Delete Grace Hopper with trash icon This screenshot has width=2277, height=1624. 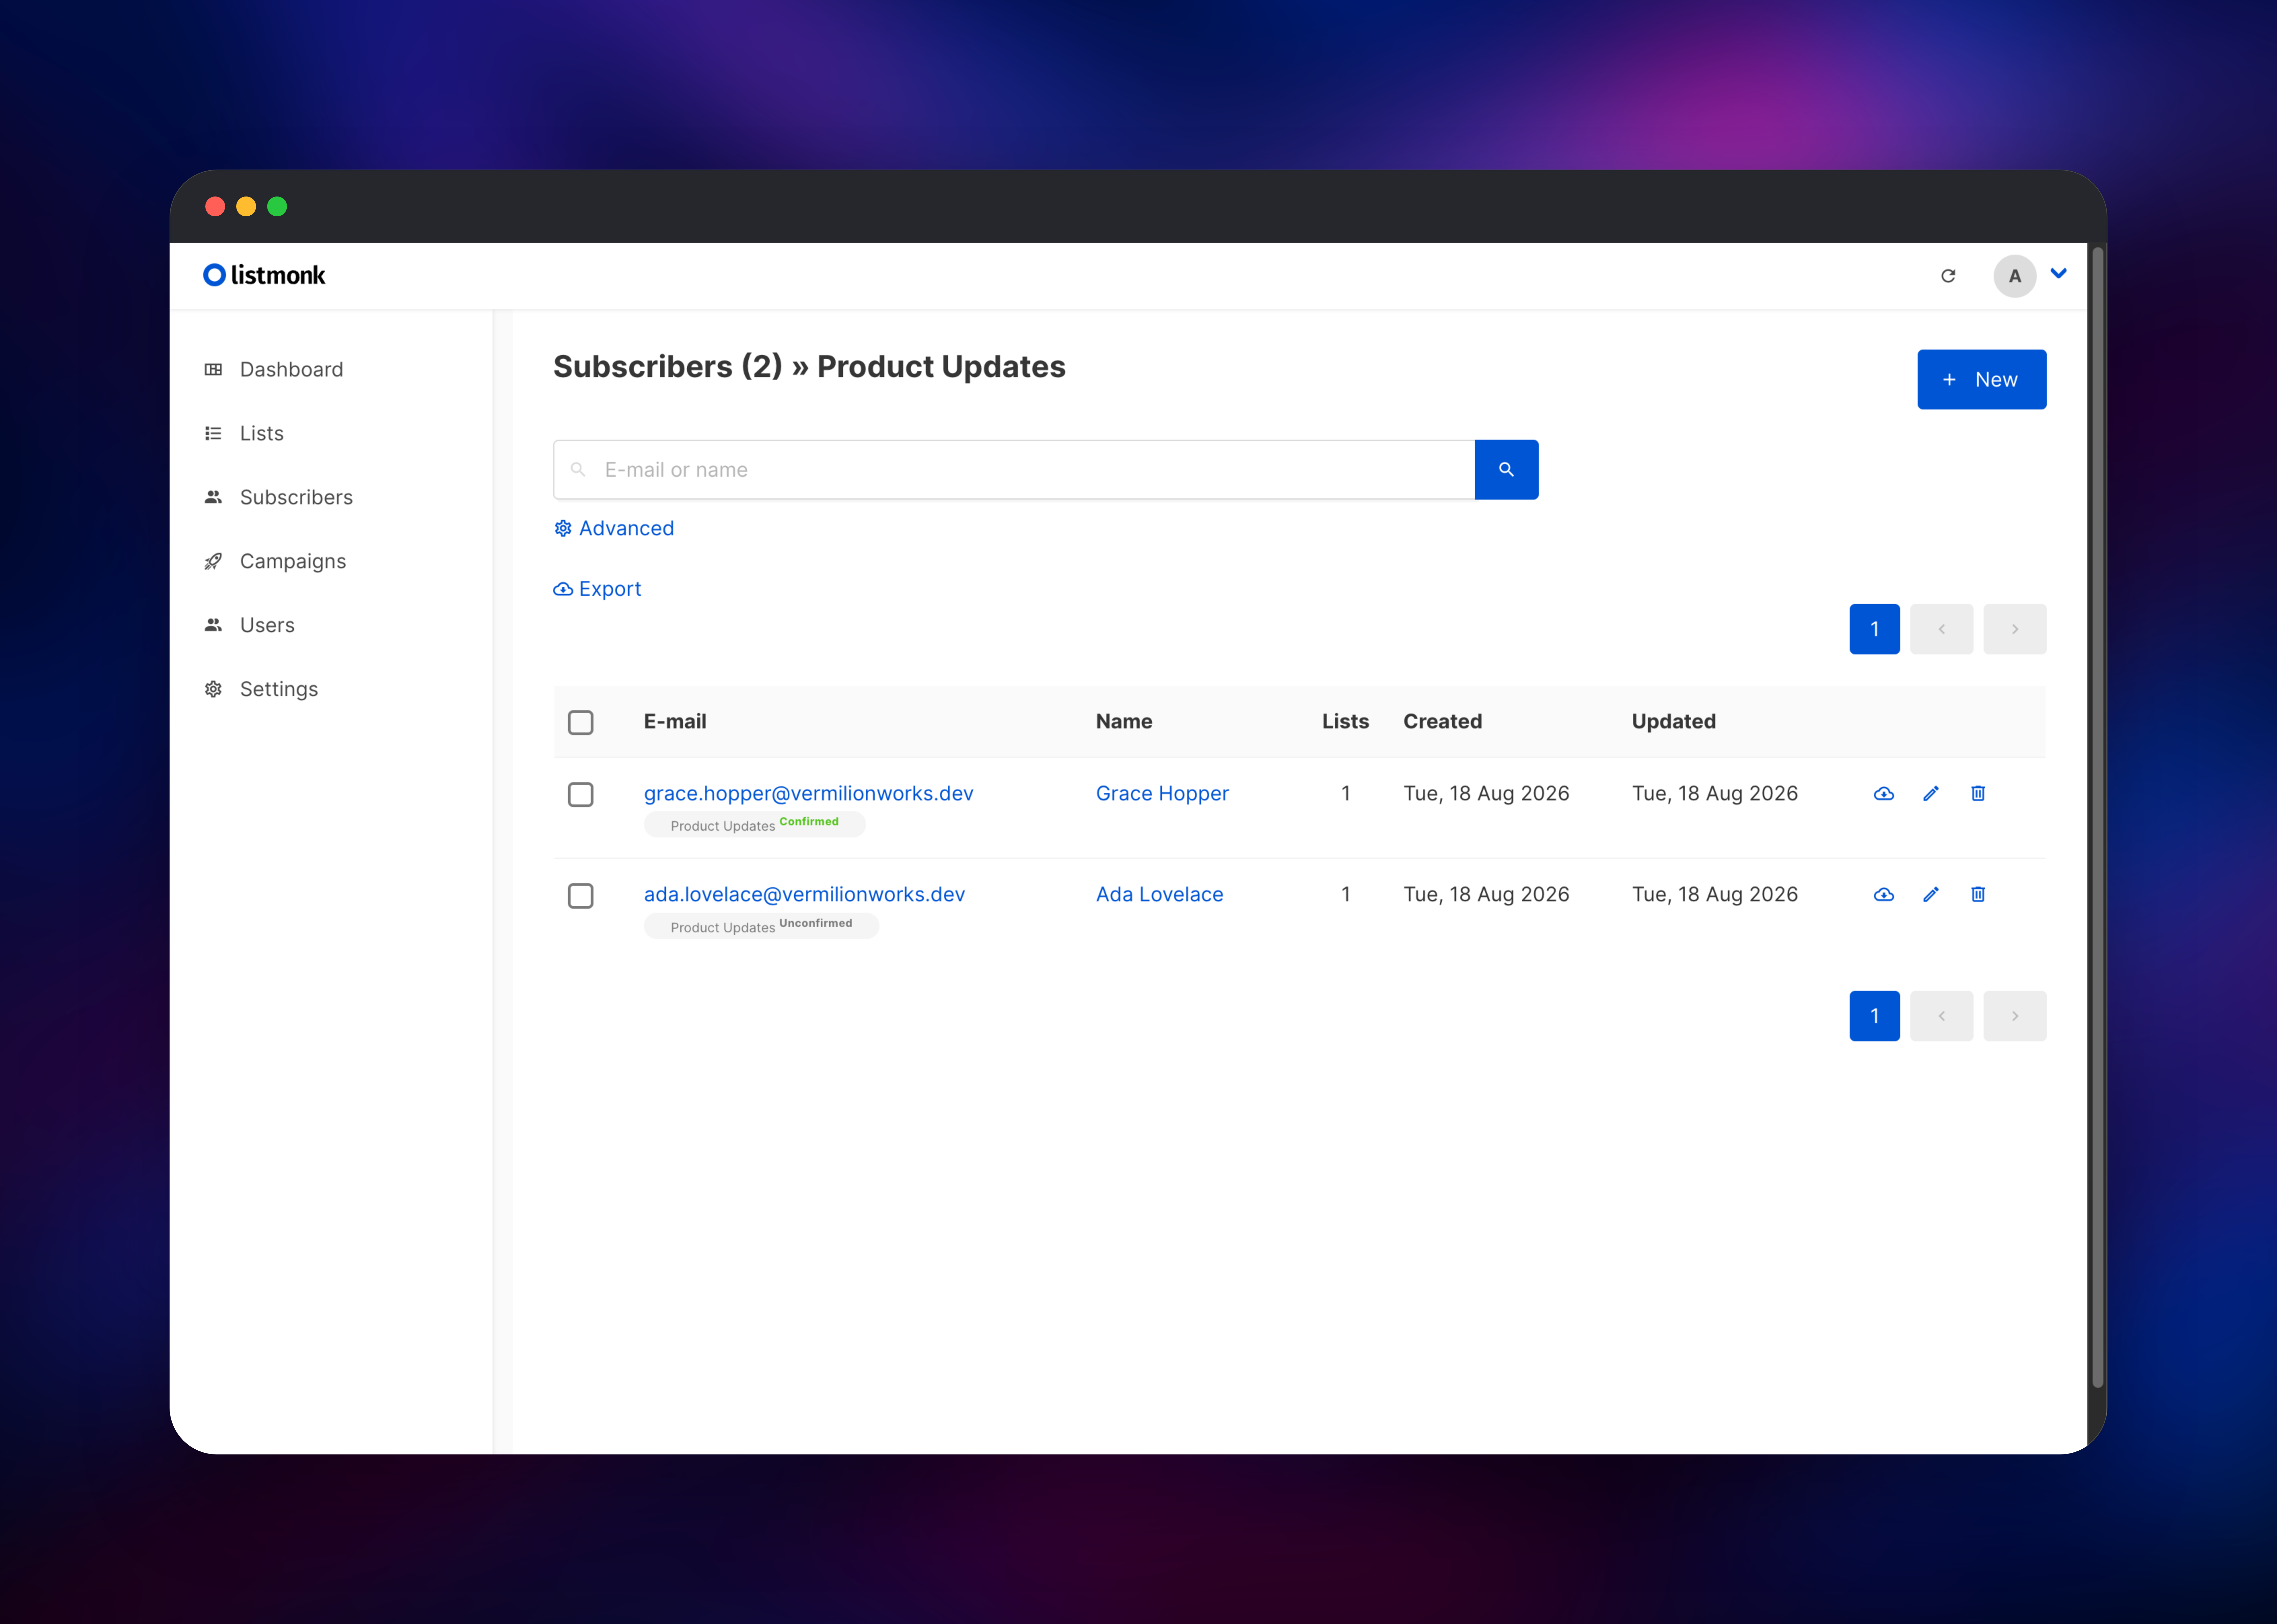click(1978, 794)
